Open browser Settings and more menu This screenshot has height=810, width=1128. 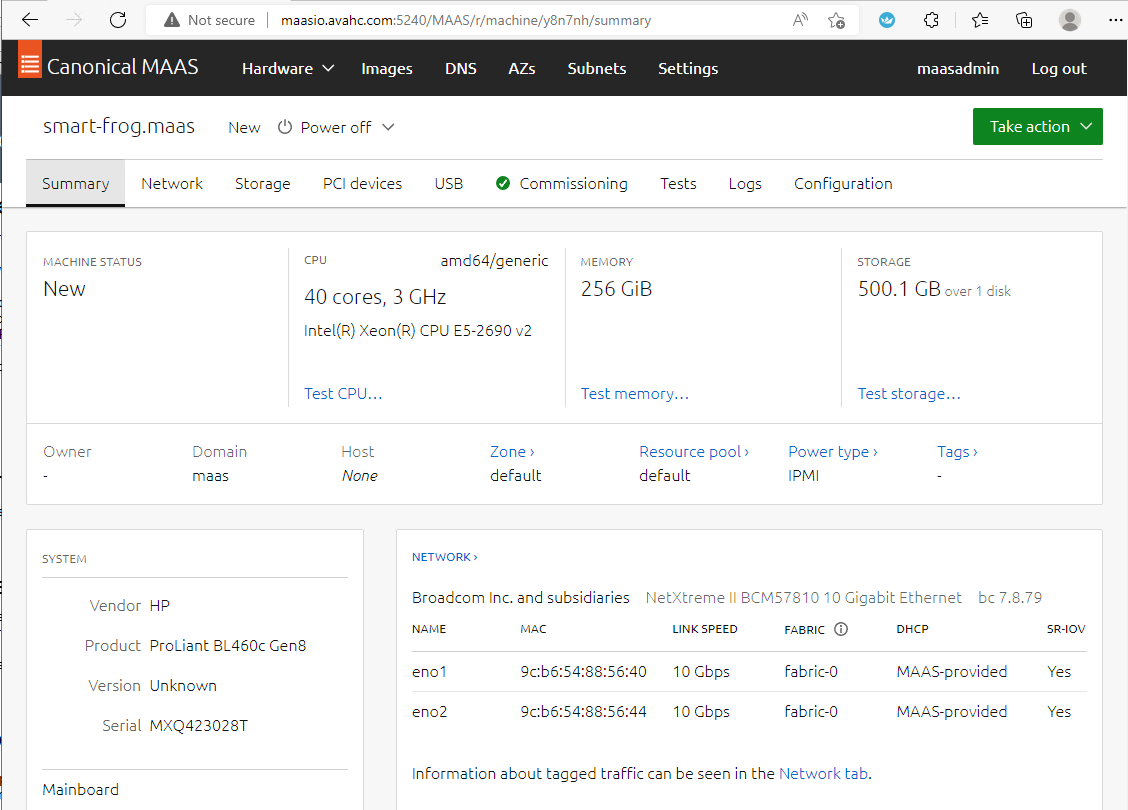point(1114,20)
